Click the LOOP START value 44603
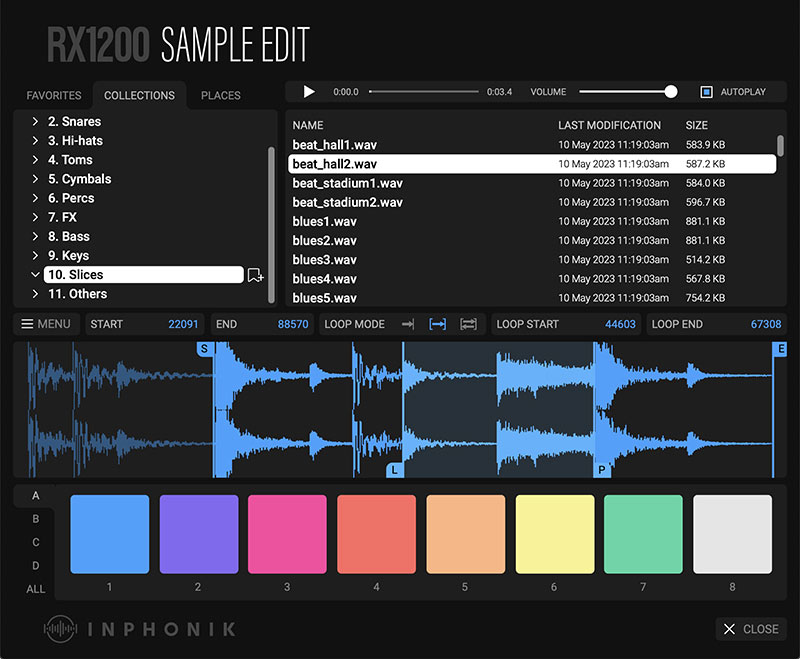The height and width of the screenshot is (659, 800). (x=620, y=324)
